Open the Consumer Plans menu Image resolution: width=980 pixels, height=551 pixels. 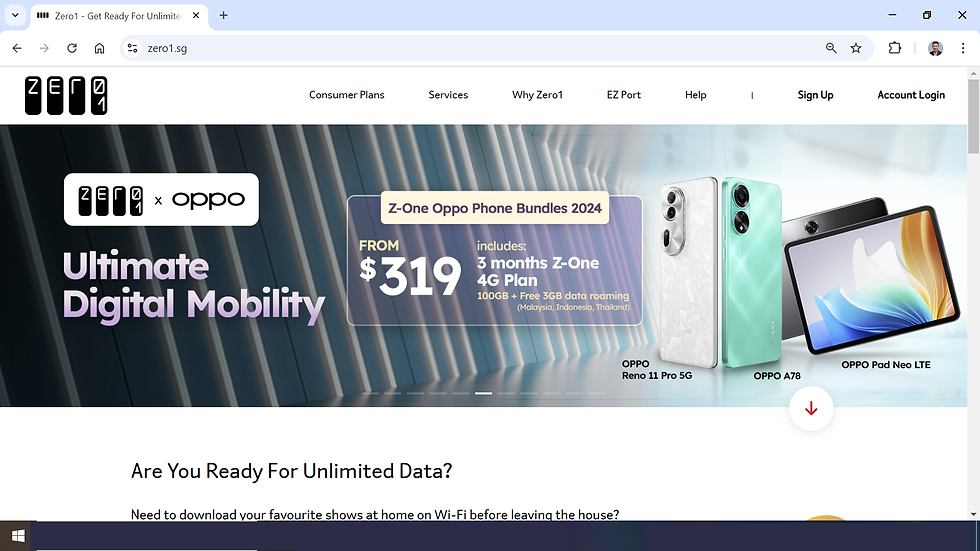(x=347, y=95)
